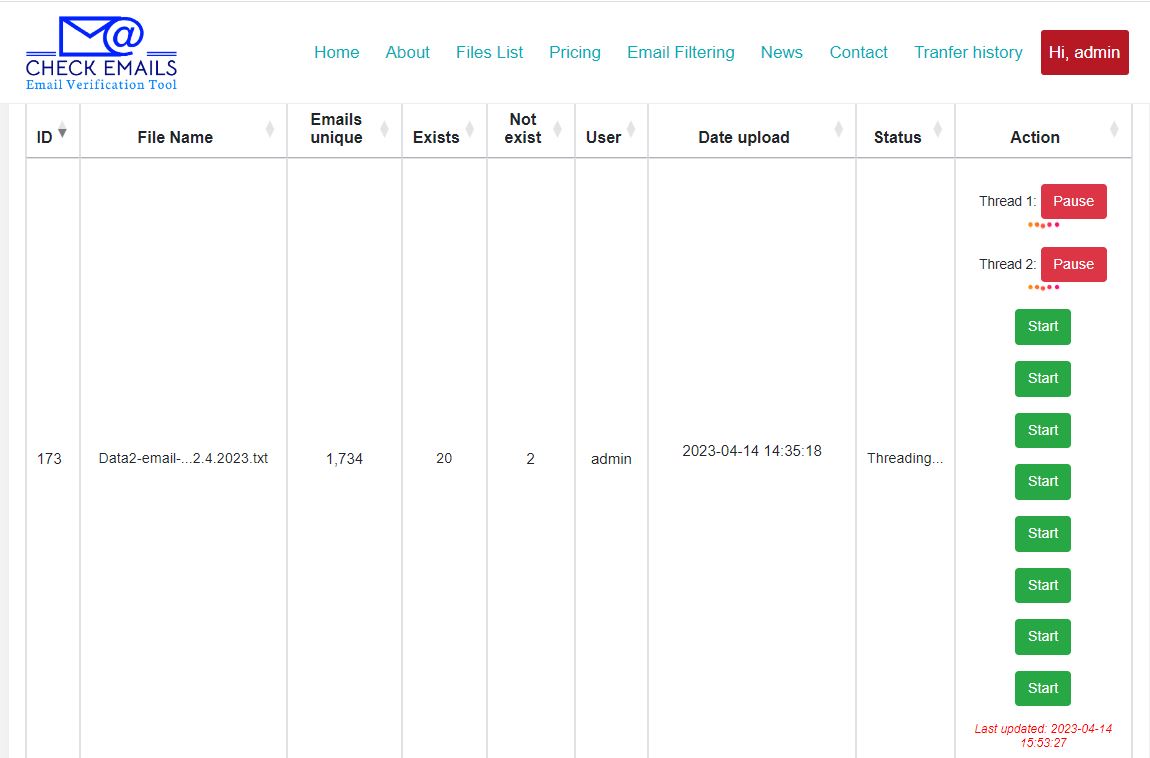Open the Hi, admin user menu
Viewport: 1150px width, 758px height.
pyautogui.click(x=1084, y=52)
